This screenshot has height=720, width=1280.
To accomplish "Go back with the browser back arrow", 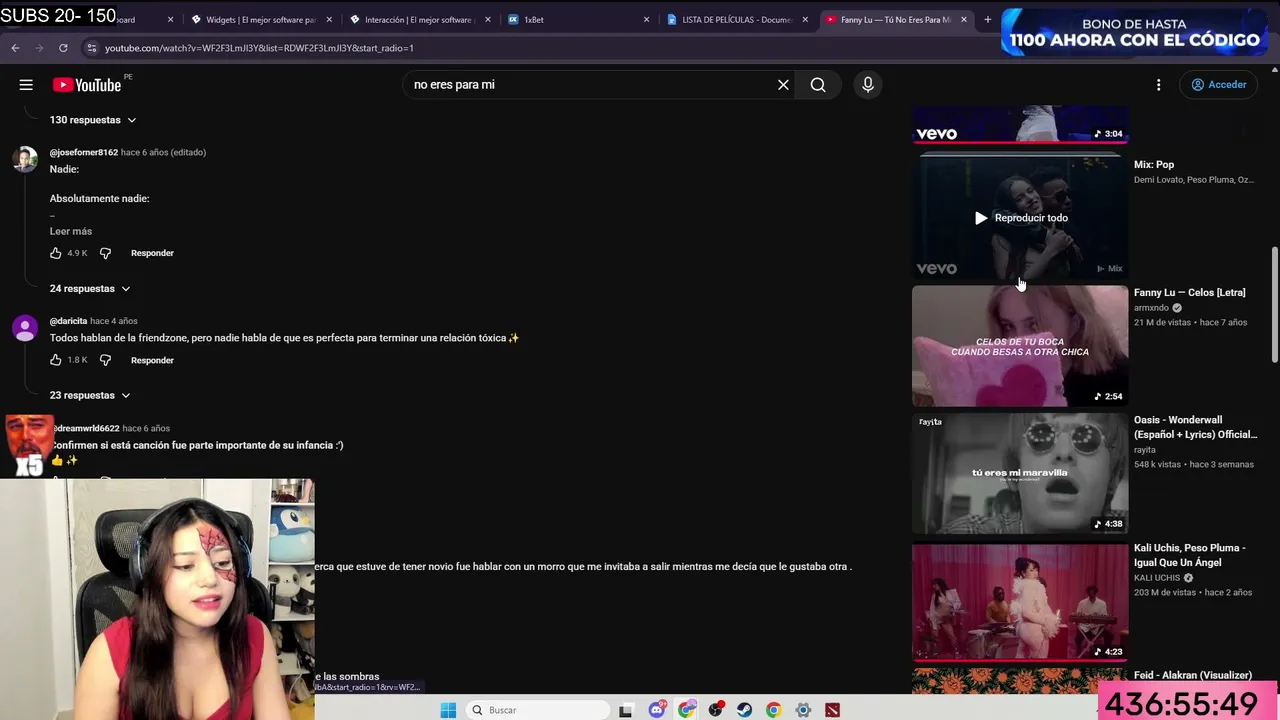I will 15,48.
